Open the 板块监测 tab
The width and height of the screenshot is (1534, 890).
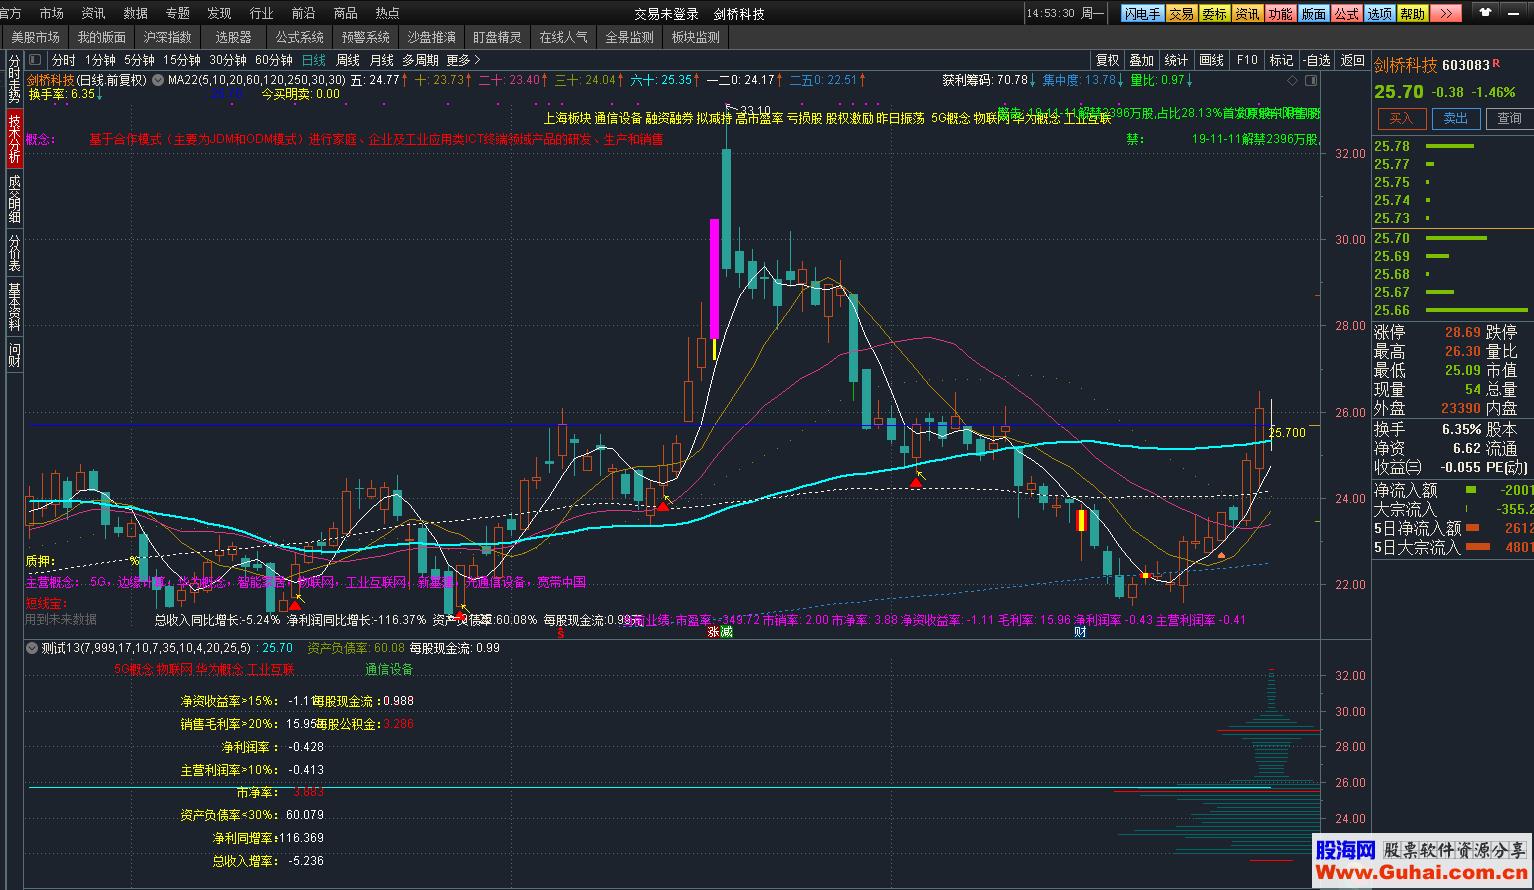tap(695, 37)
